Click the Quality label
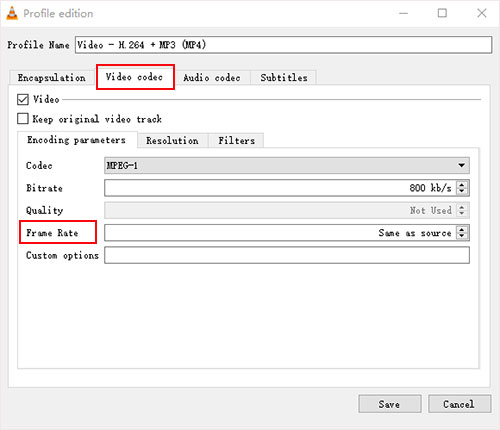 pos(45,210)
